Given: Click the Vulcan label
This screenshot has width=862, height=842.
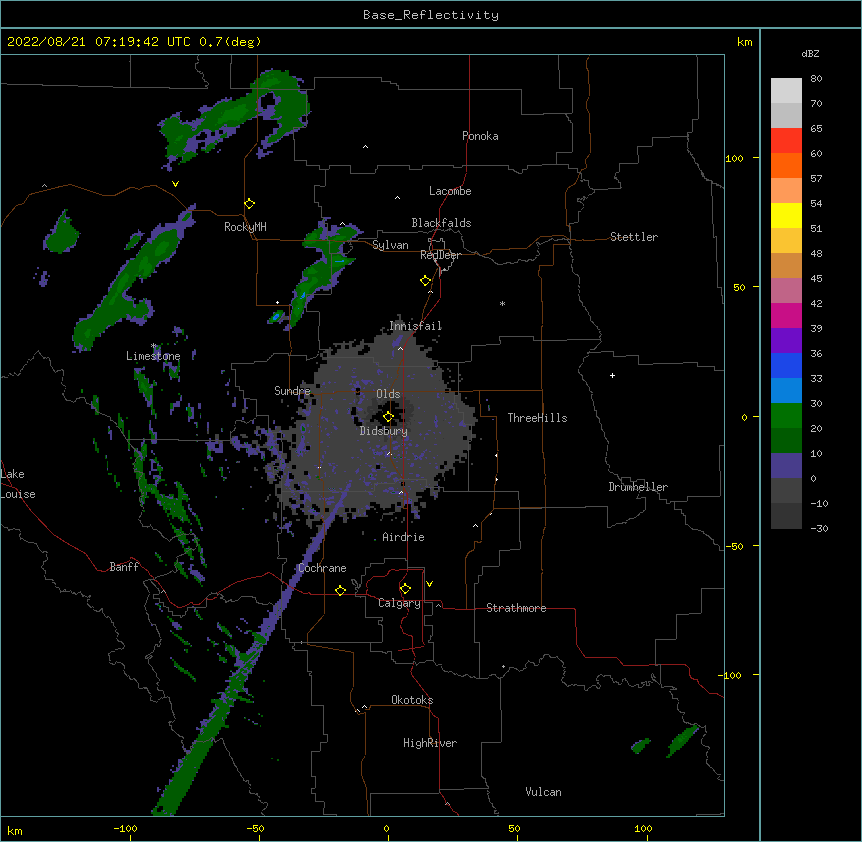Looking at the screenshot, I should tap(543, 792).
